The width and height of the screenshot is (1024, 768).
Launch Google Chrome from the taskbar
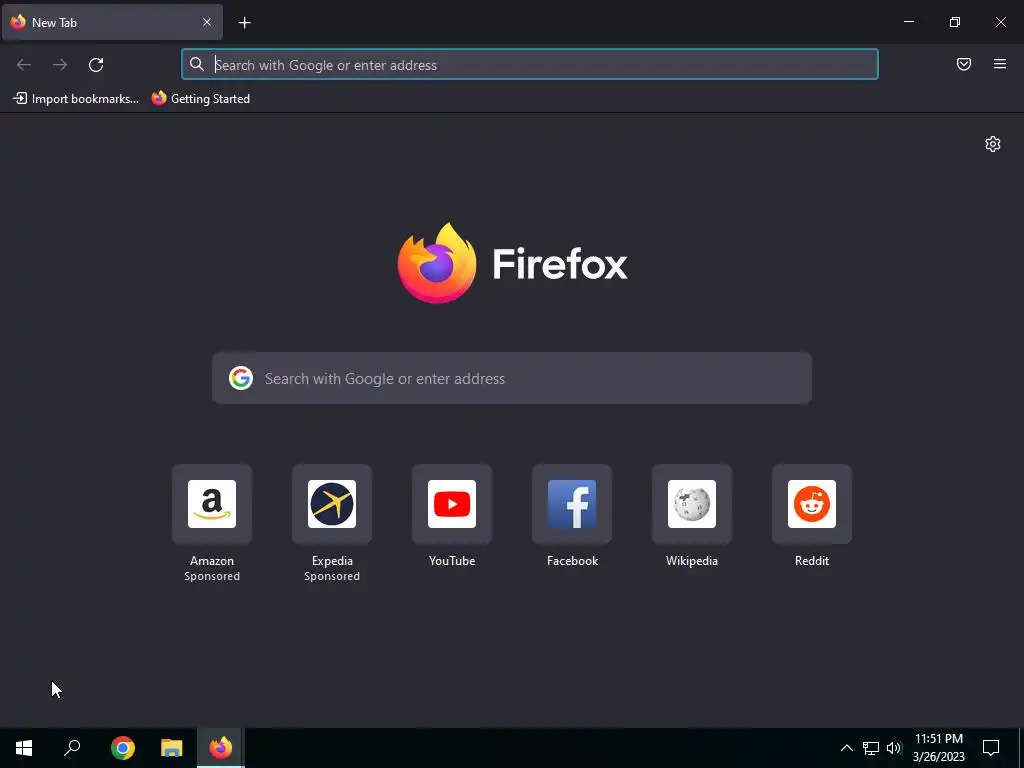coord(122,748)
